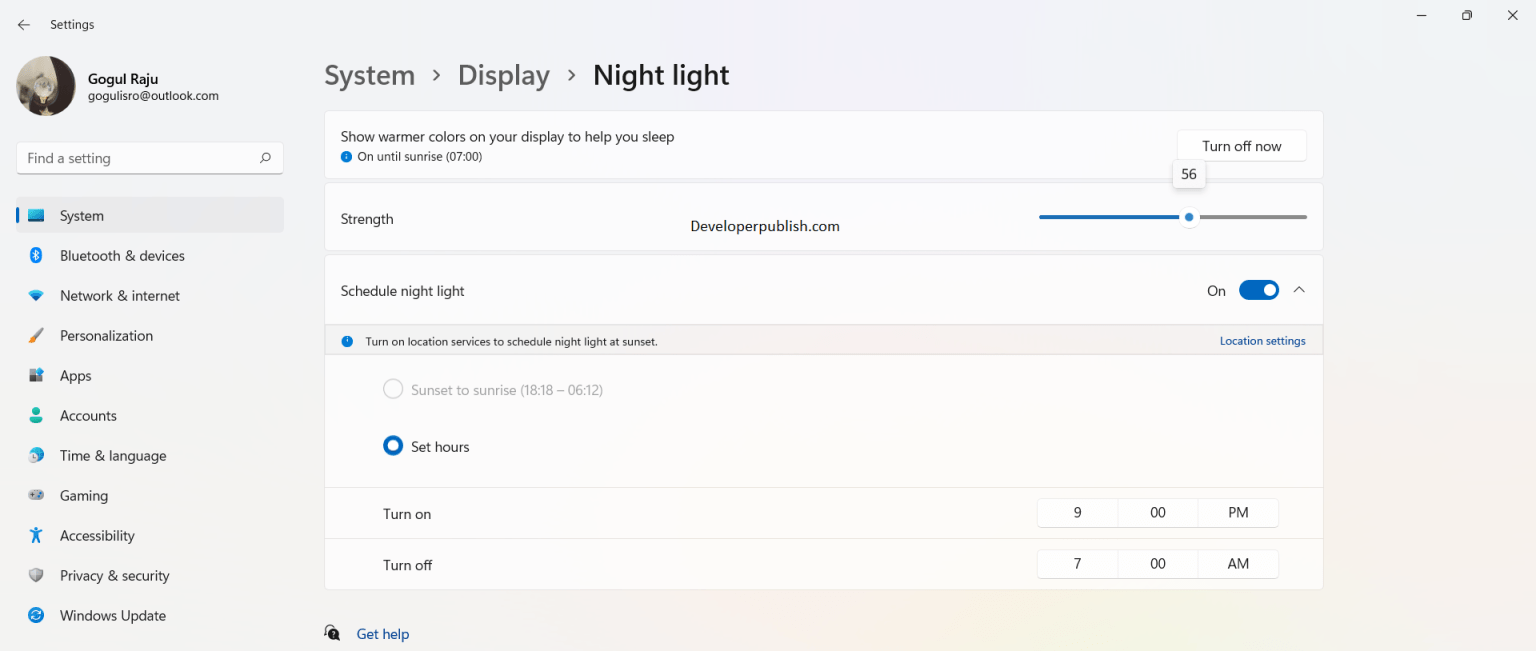Screen dimensions: 1536x651
Task: Toggle Schedule night light off
Action: [x=1259, y=289]
